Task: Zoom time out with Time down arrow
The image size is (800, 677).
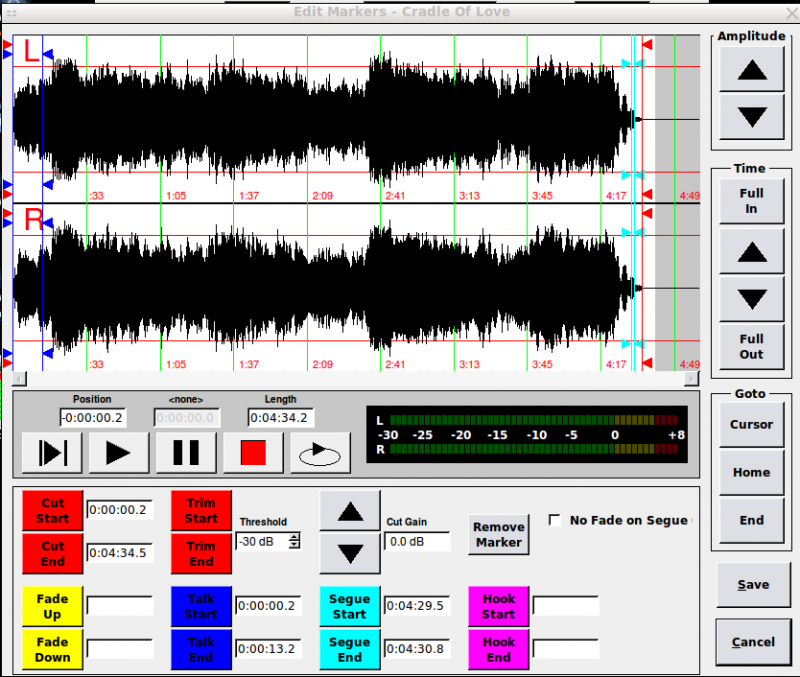Action: (751, 298)
